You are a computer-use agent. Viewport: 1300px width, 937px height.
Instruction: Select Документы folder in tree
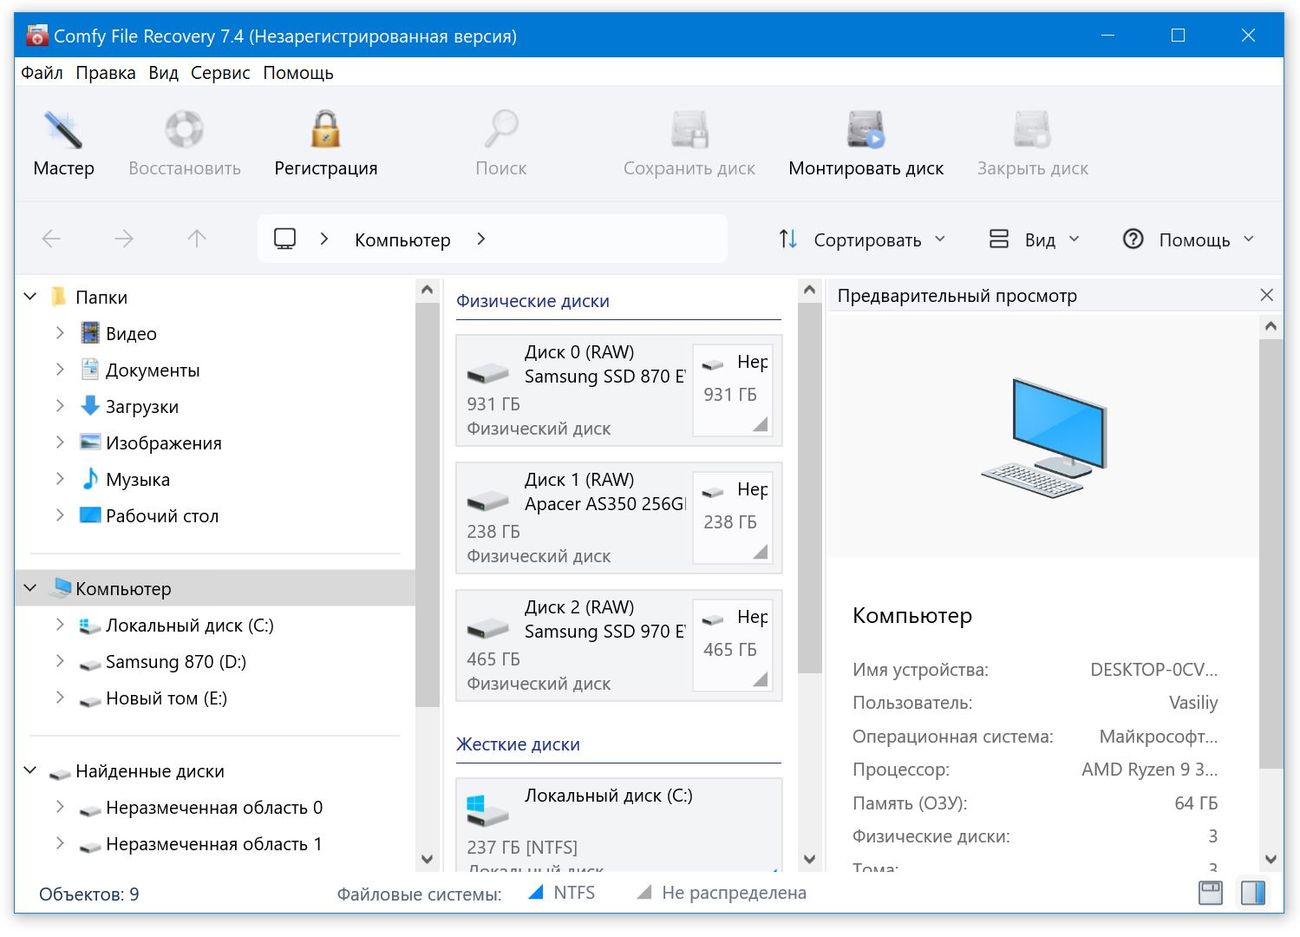152,370
